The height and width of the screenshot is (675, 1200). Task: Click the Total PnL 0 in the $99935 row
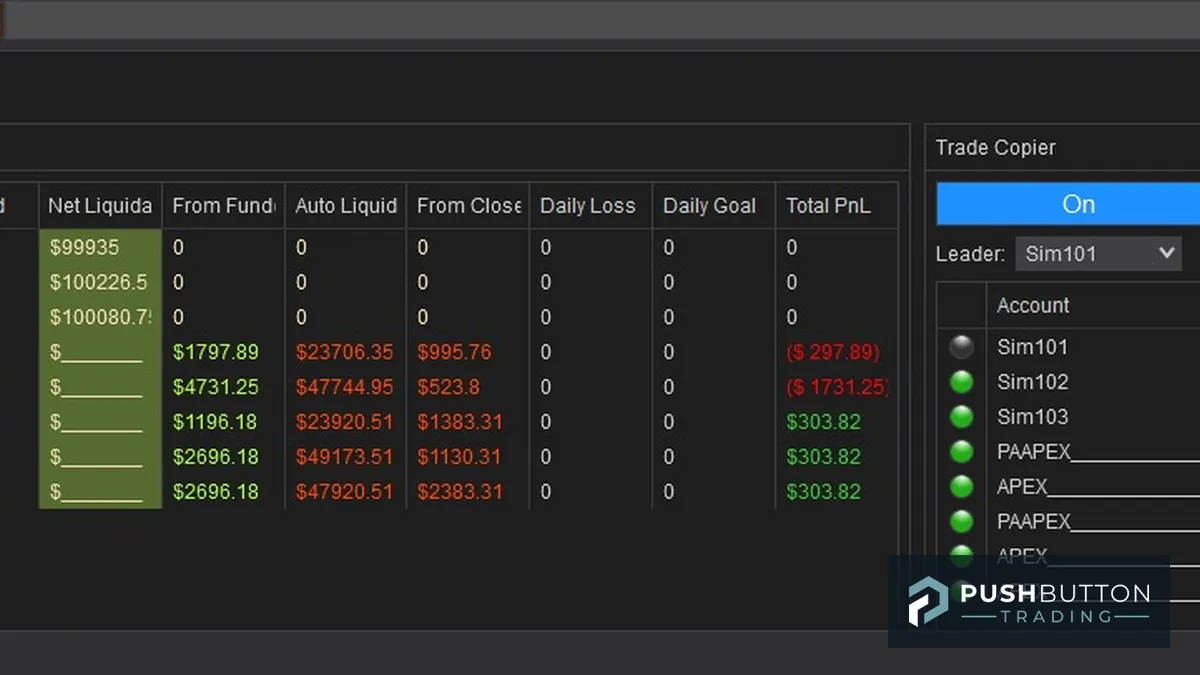coord(792,247)
